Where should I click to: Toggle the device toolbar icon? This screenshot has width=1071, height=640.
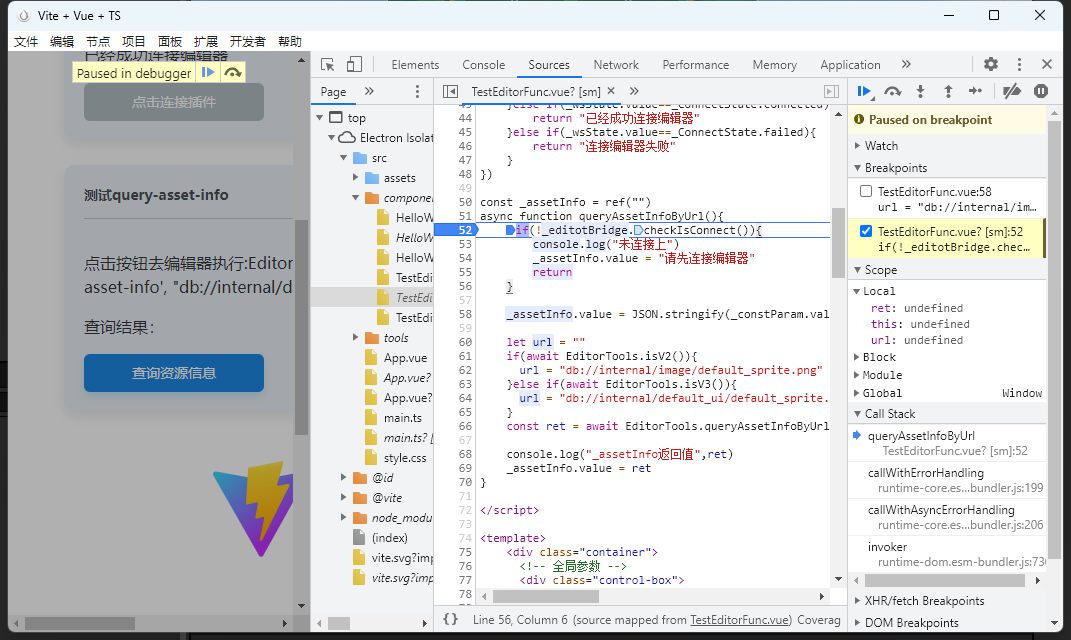(354, 65)
